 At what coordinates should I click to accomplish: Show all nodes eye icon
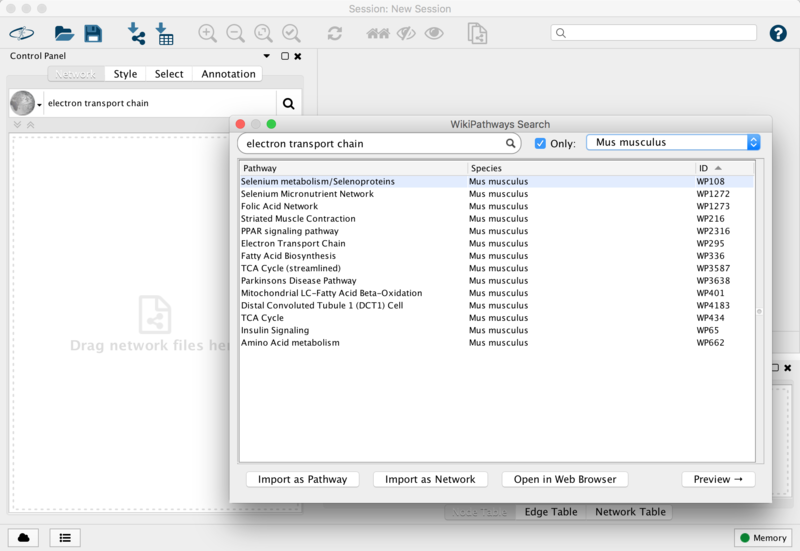[x=434, y=34]
